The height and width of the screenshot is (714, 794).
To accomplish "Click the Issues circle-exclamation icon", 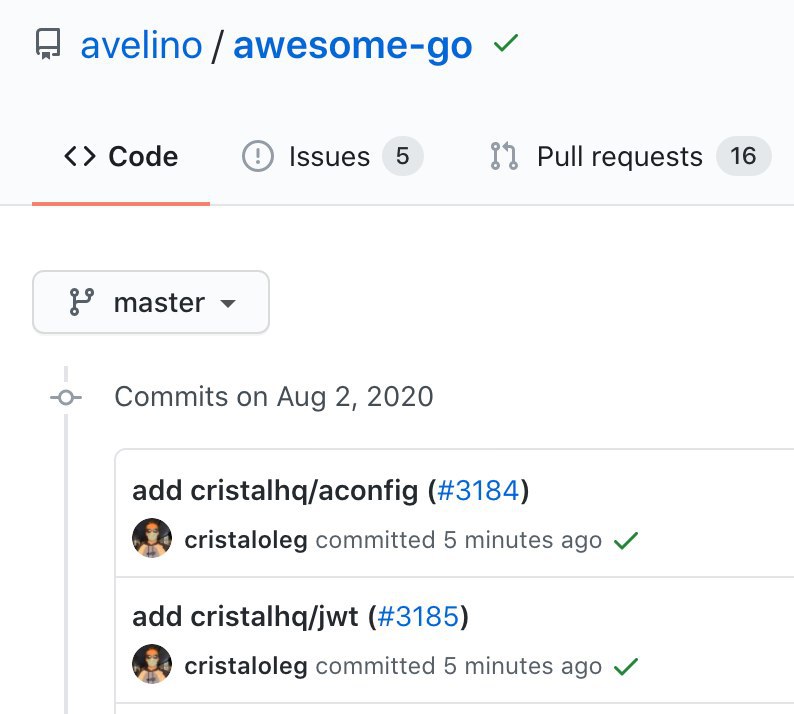I will pos(258,156).
